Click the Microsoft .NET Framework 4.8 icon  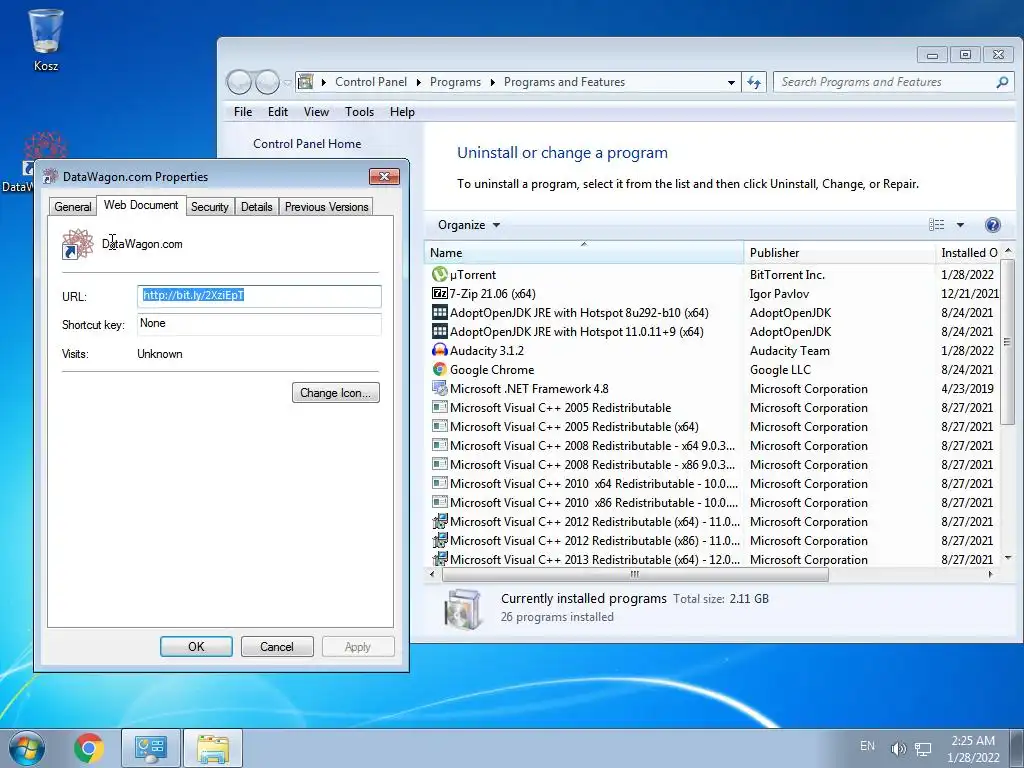pos(440,389)
